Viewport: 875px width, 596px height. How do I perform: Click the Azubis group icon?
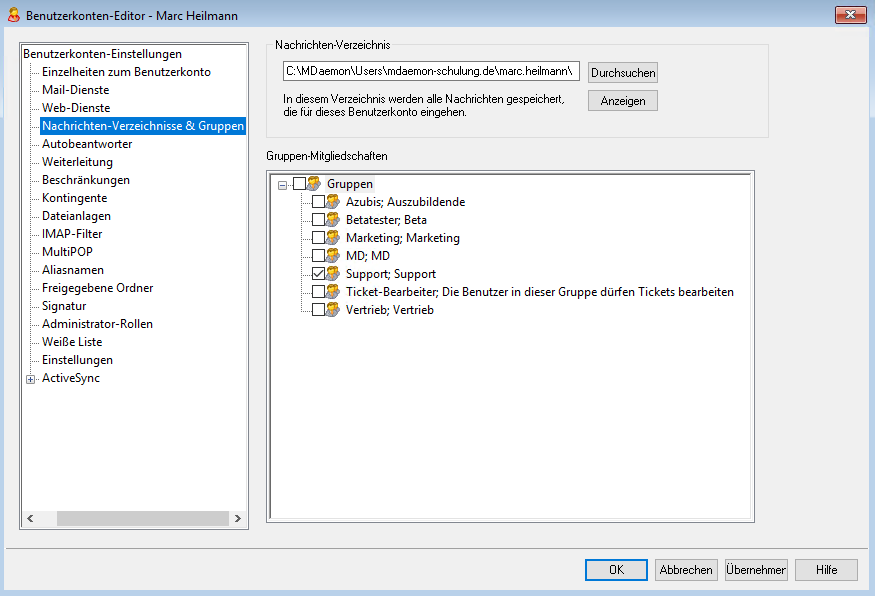[334, 202]
